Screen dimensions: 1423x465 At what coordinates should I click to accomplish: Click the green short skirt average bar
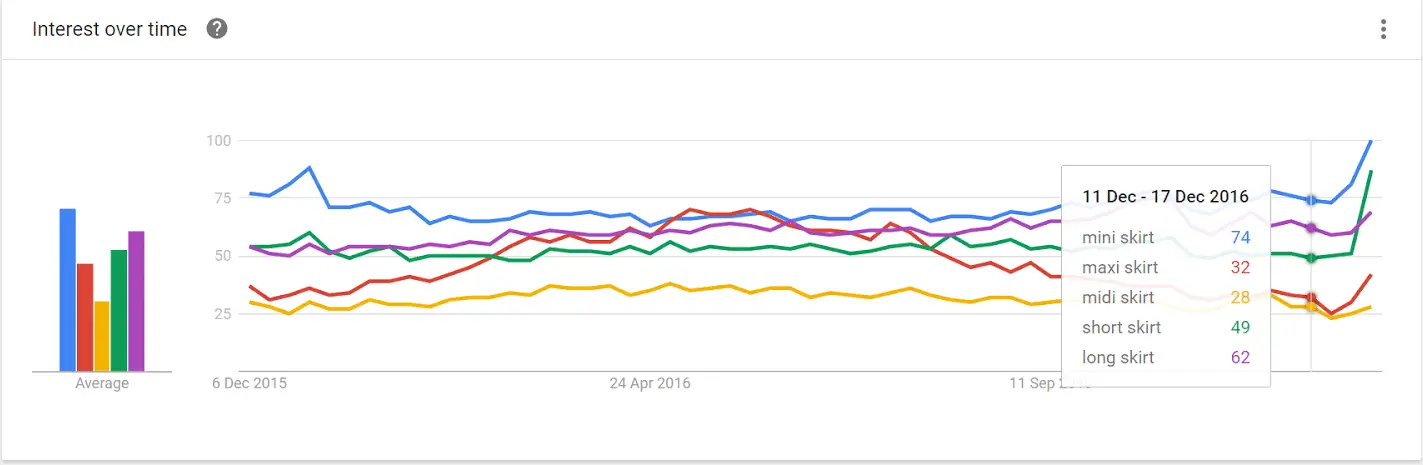119,310
